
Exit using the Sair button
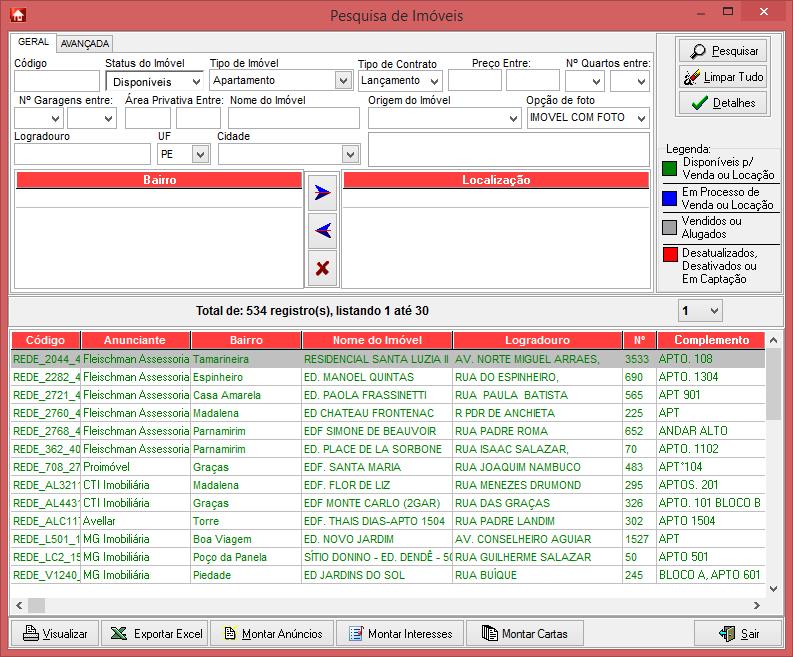coord(739,633)
